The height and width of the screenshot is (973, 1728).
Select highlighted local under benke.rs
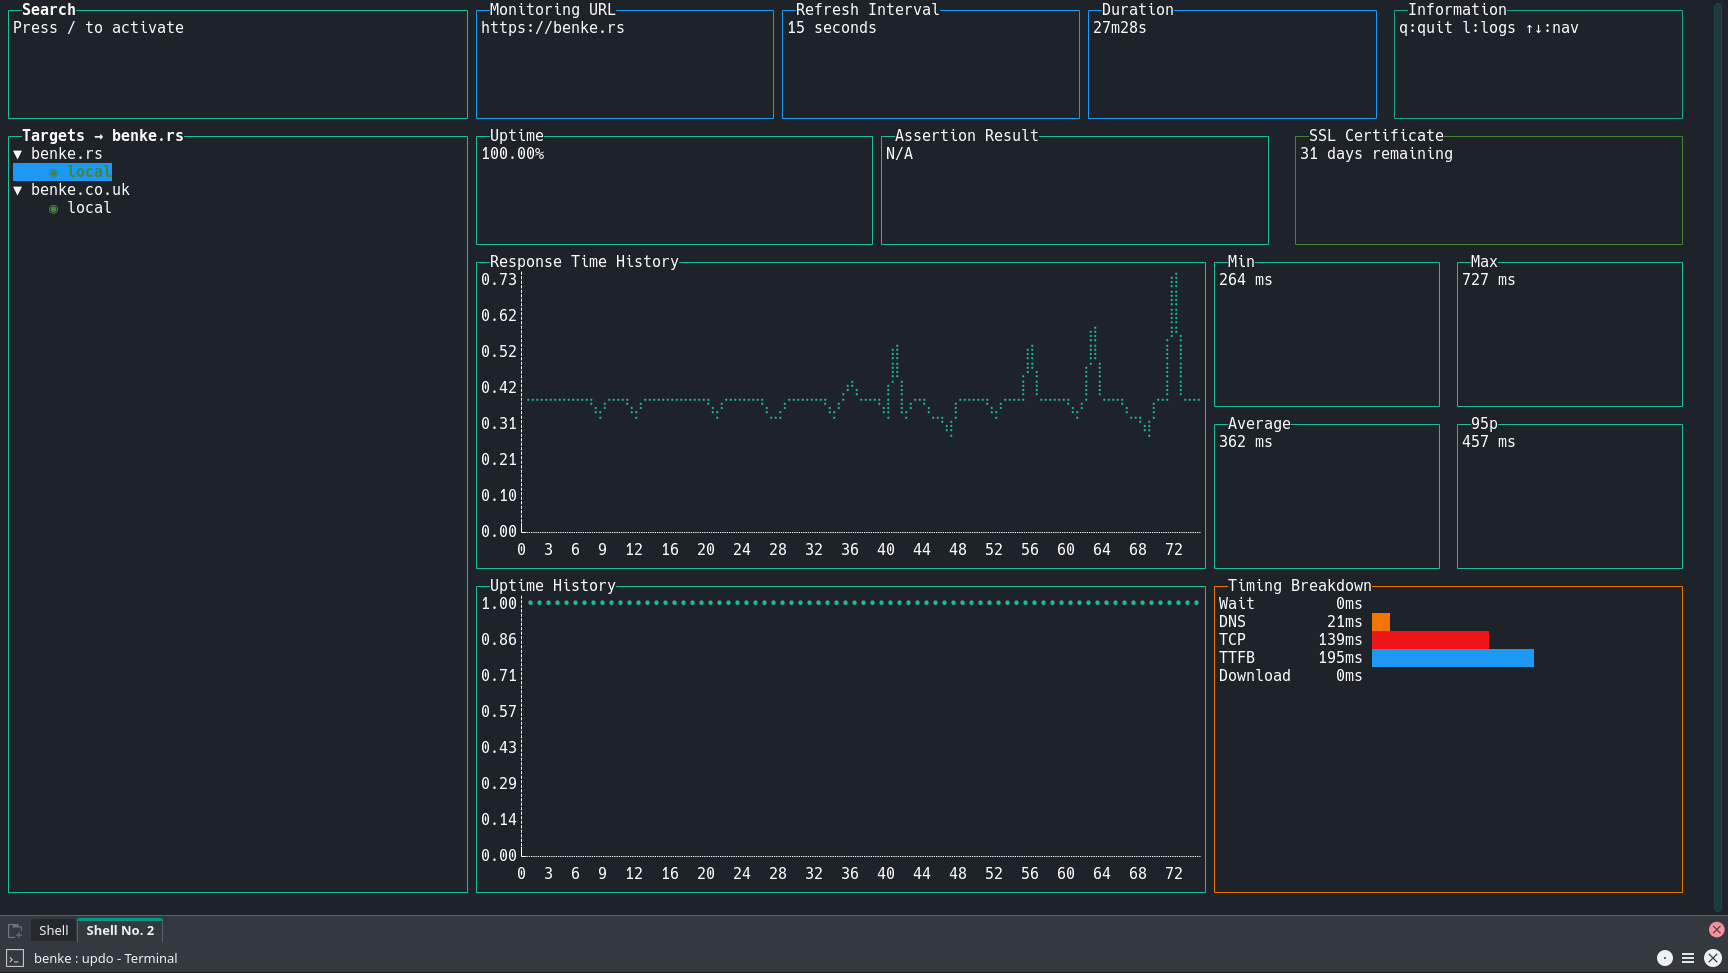(x=62, y=172)
